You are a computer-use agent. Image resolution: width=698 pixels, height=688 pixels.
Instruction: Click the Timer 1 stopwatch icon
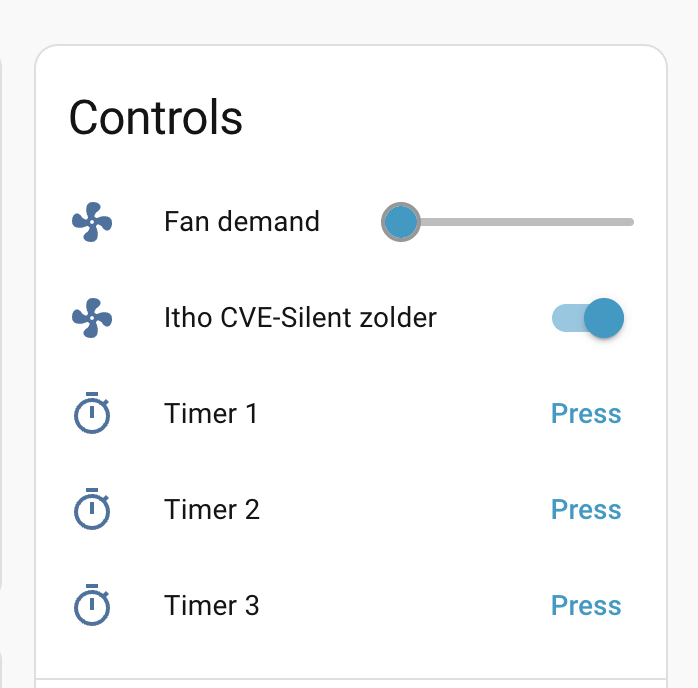(92, 413)
